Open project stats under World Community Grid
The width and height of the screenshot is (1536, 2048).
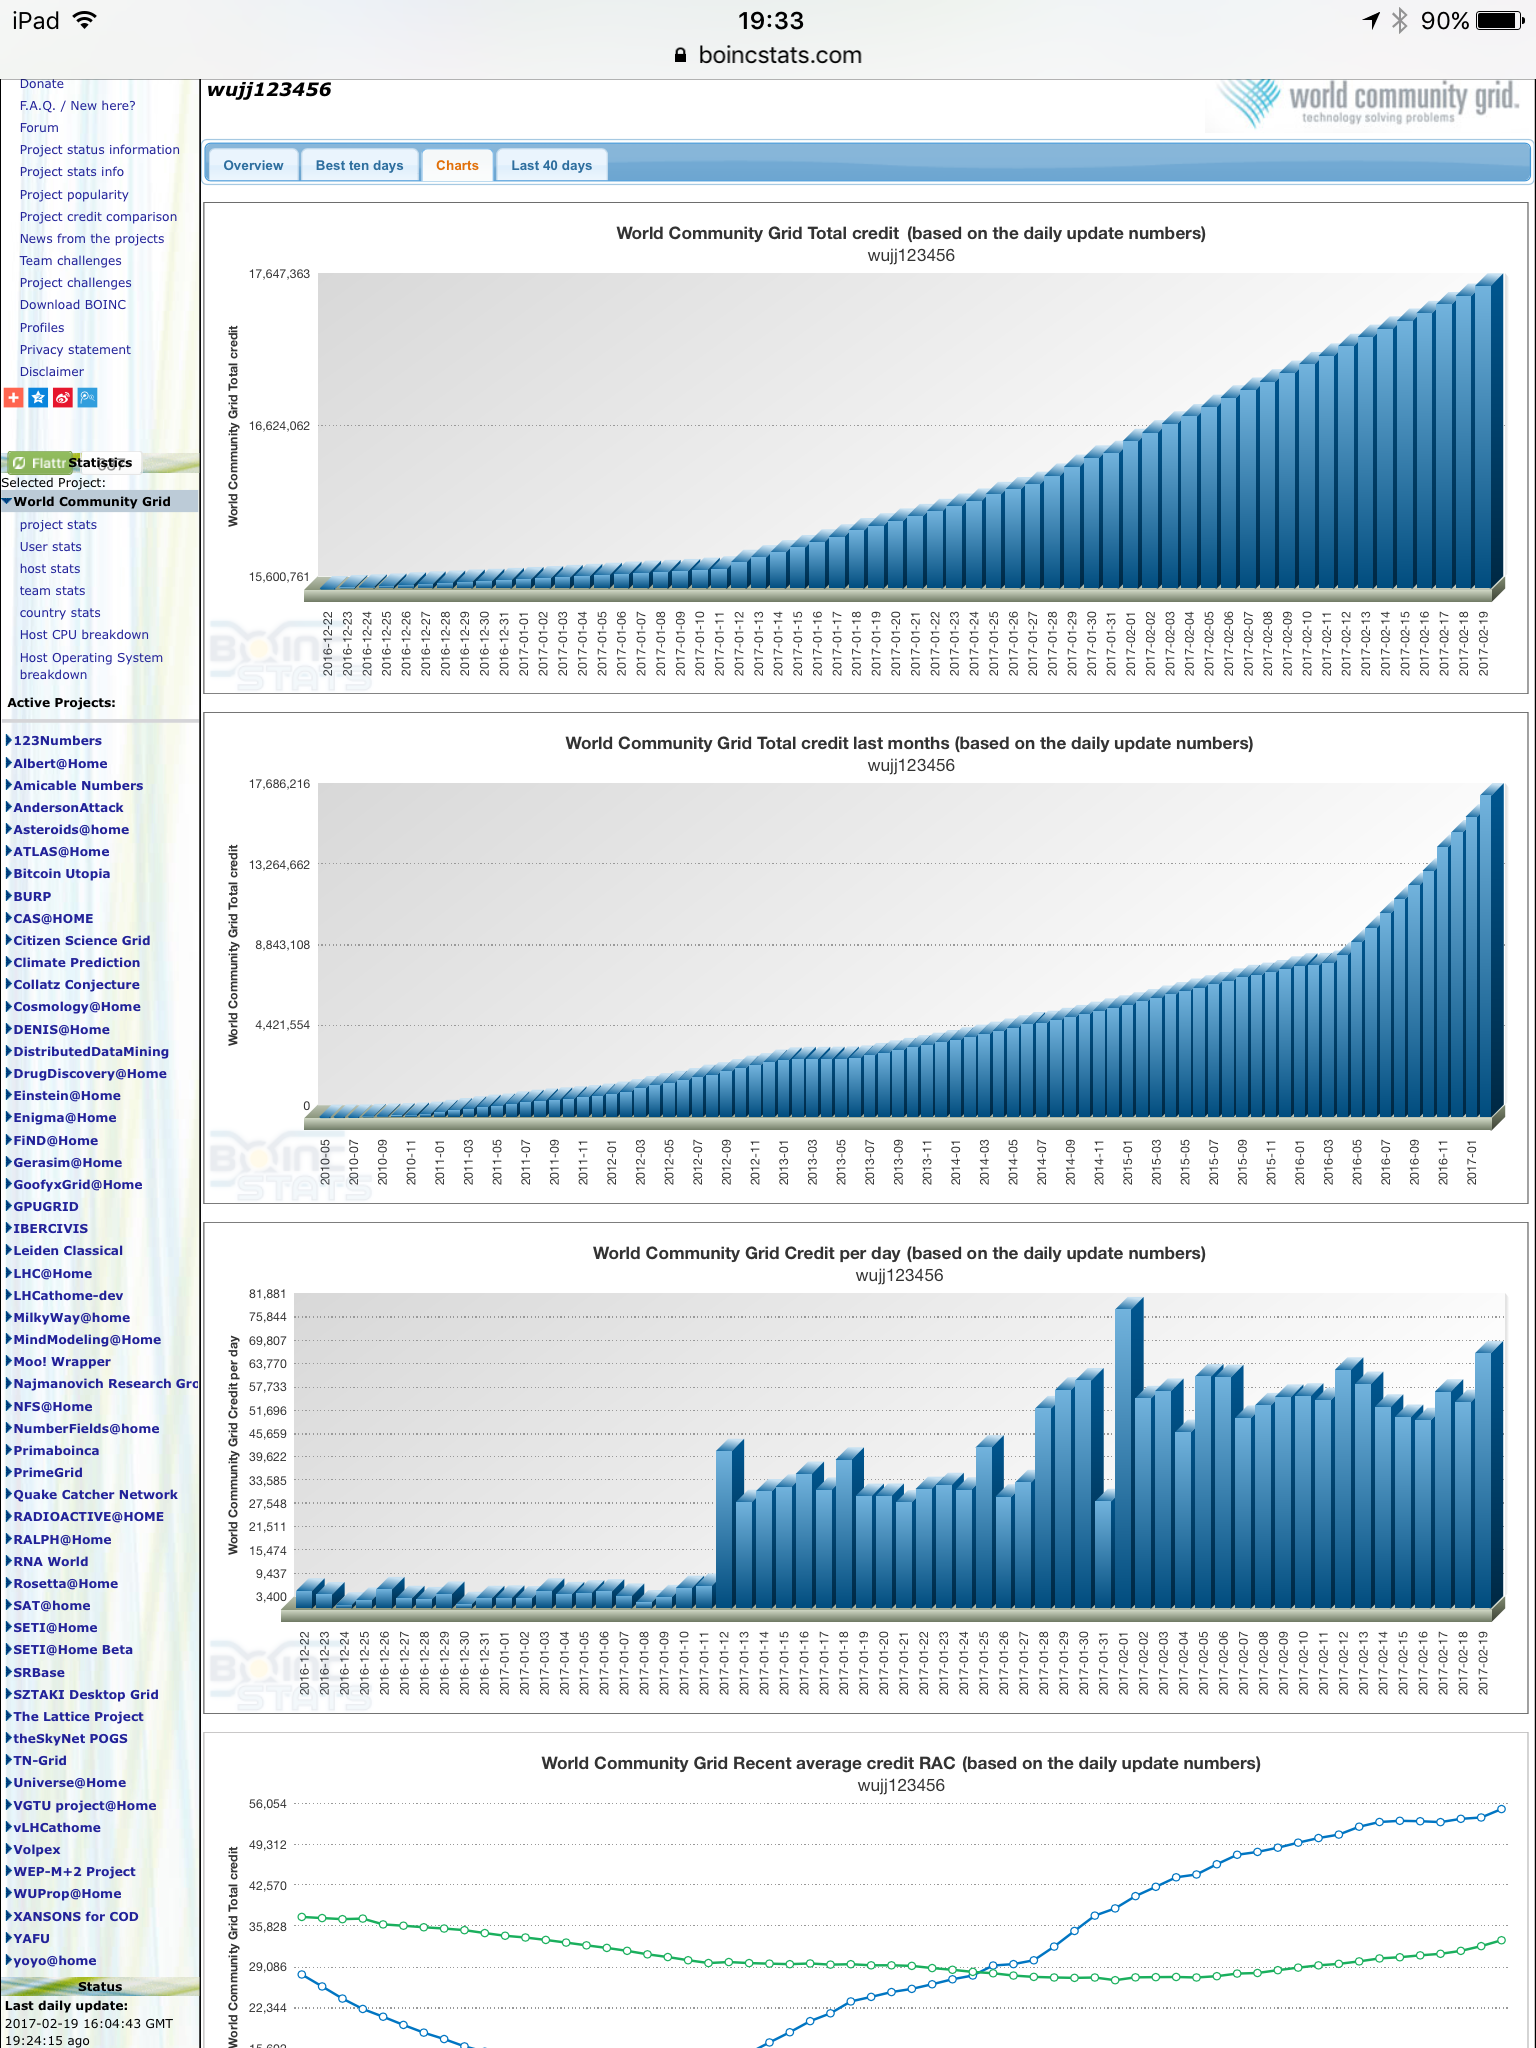[x=58, y=524]
